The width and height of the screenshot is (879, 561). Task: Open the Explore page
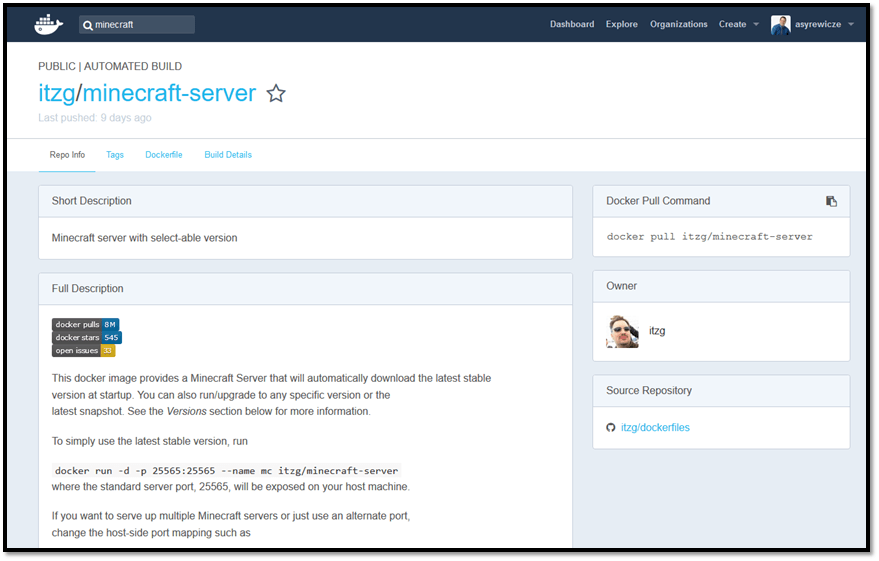click(622, 24)
